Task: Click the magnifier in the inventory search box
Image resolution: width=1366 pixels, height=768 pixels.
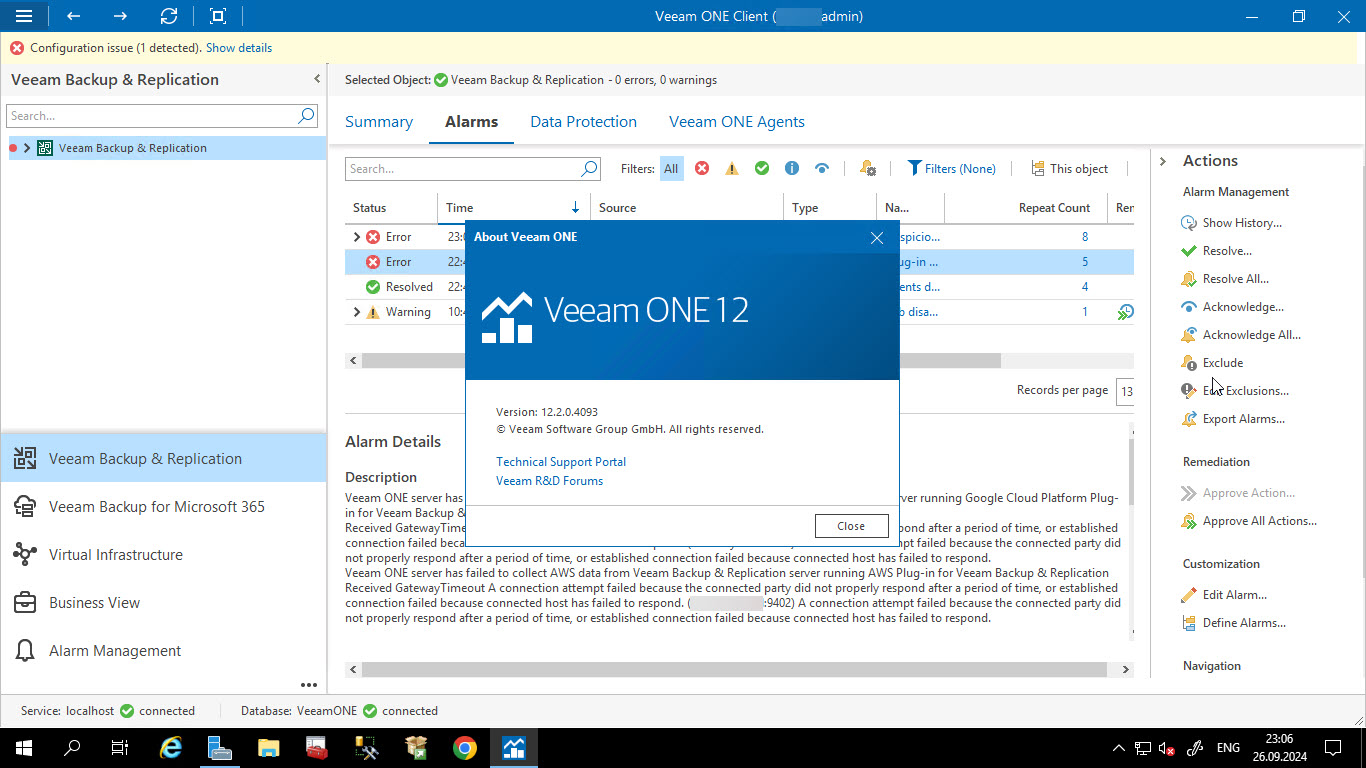Action: [x=306, y=116]
